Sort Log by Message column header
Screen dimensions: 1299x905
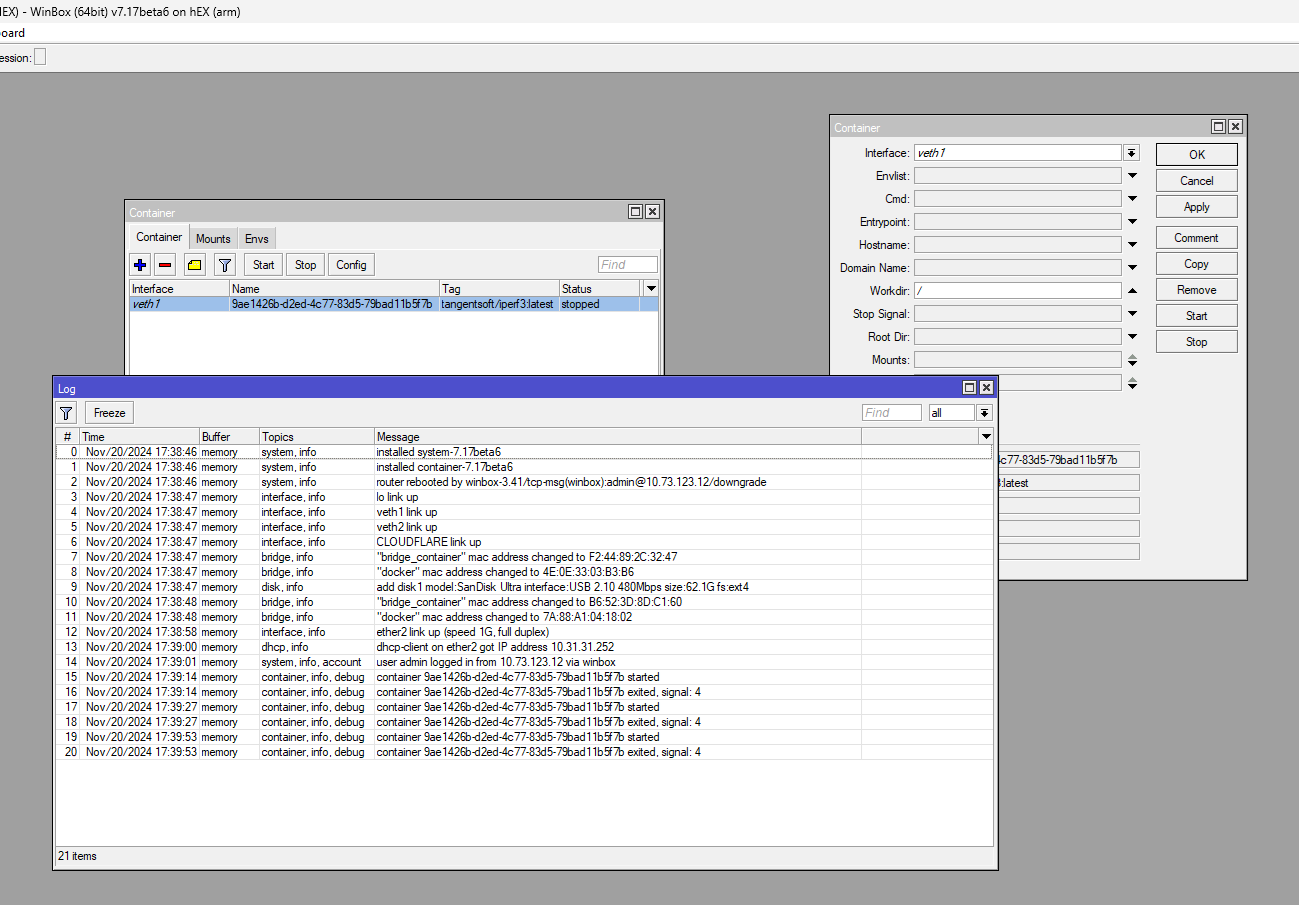tap(618, 437)
